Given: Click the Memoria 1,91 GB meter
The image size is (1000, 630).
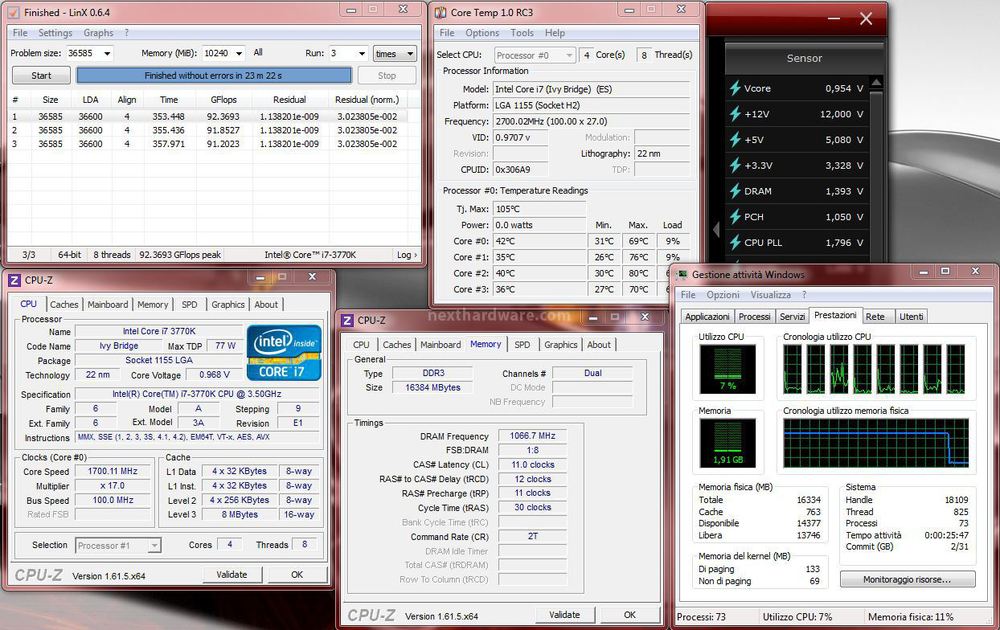Looking at the screenshot, I should pos(727,443).
